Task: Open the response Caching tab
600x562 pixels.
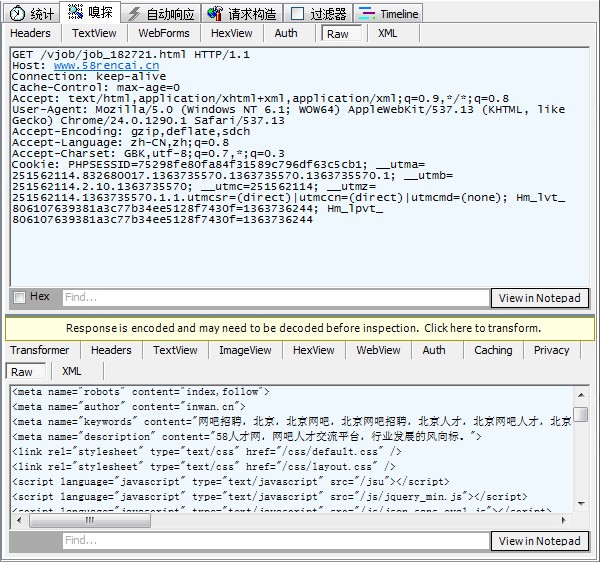Action: (493, 350)
